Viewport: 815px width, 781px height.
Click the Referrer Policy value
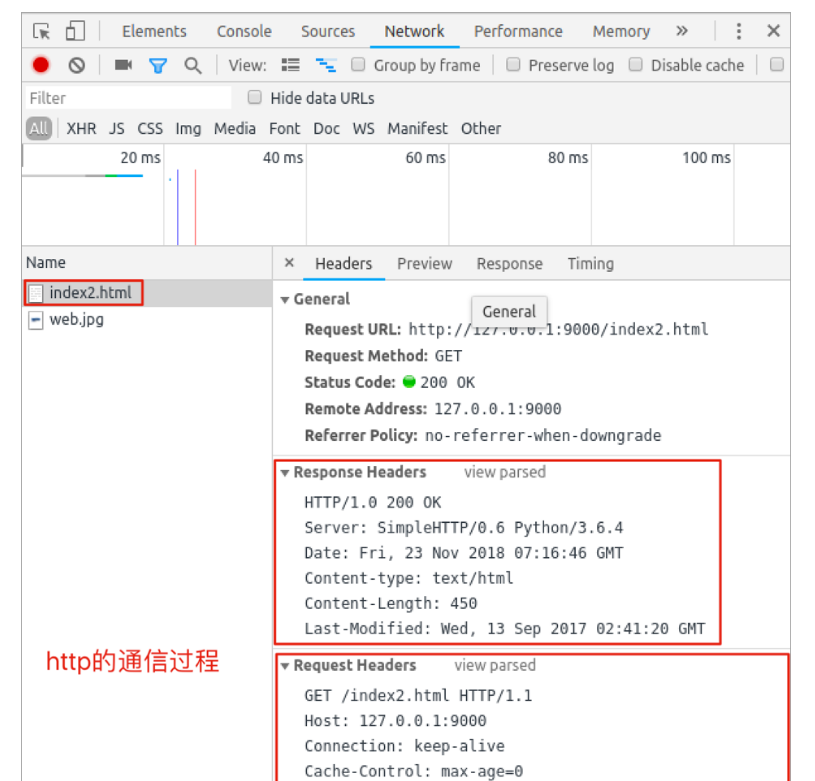point(543,435)
